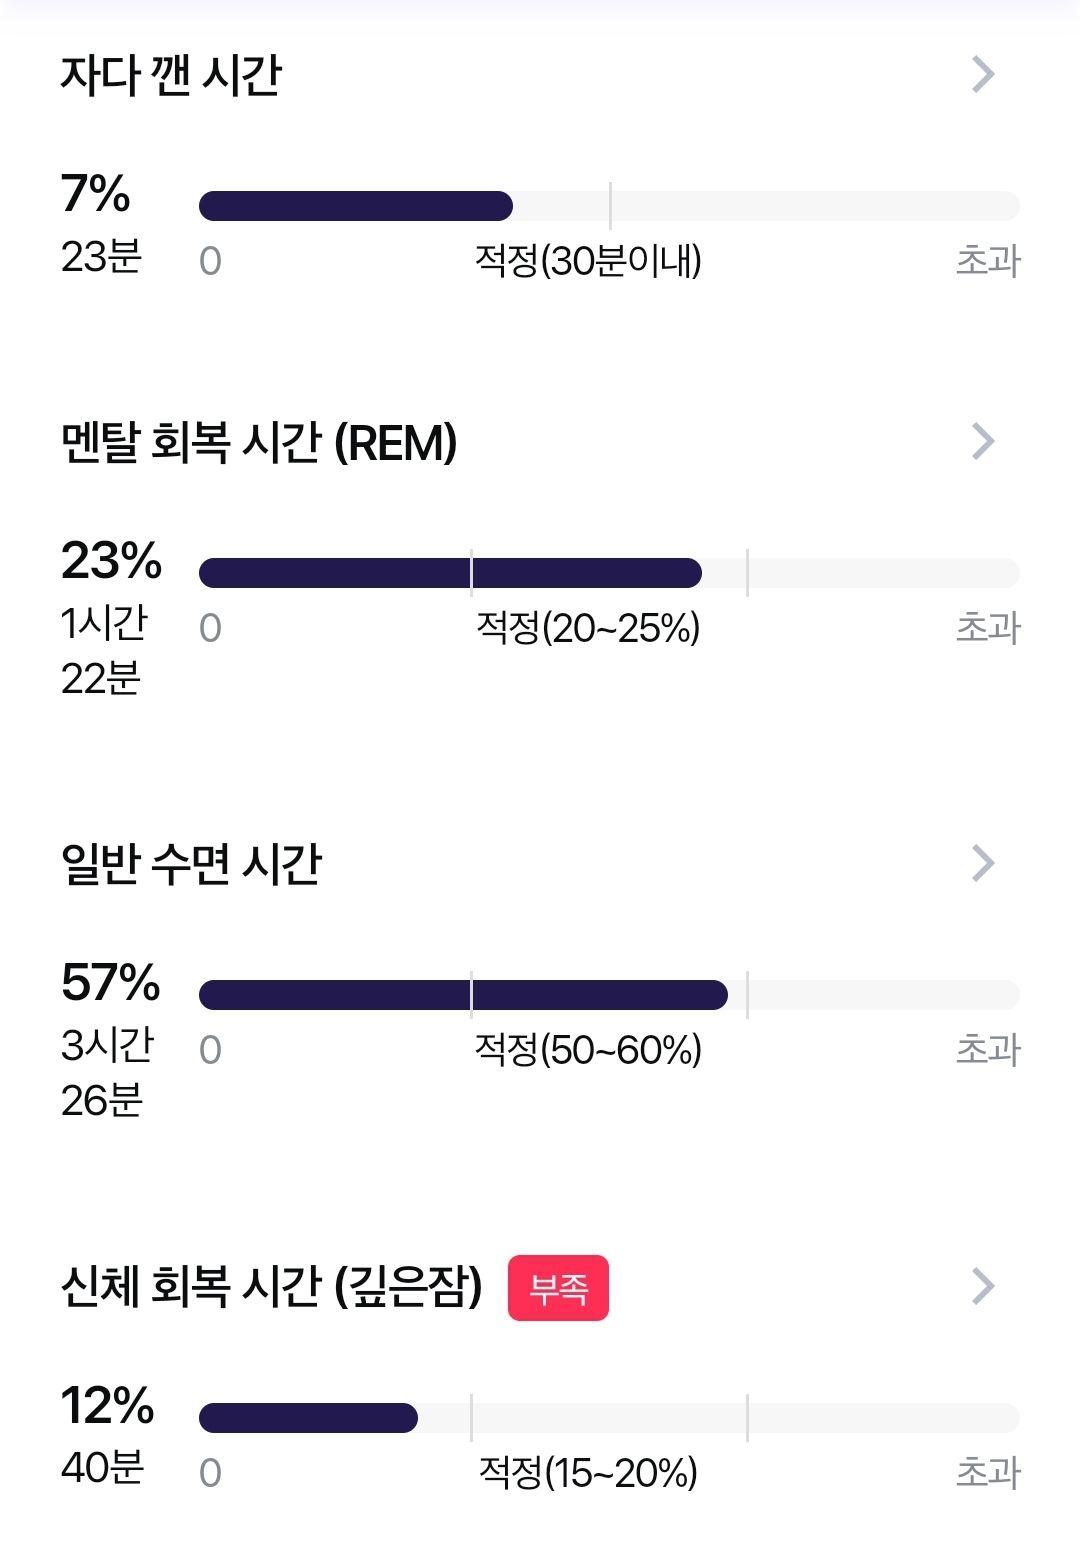Click the 57% light sleep progress bar
Image resolution: width=1080 pixels, height=1568 pixels.
609,995
